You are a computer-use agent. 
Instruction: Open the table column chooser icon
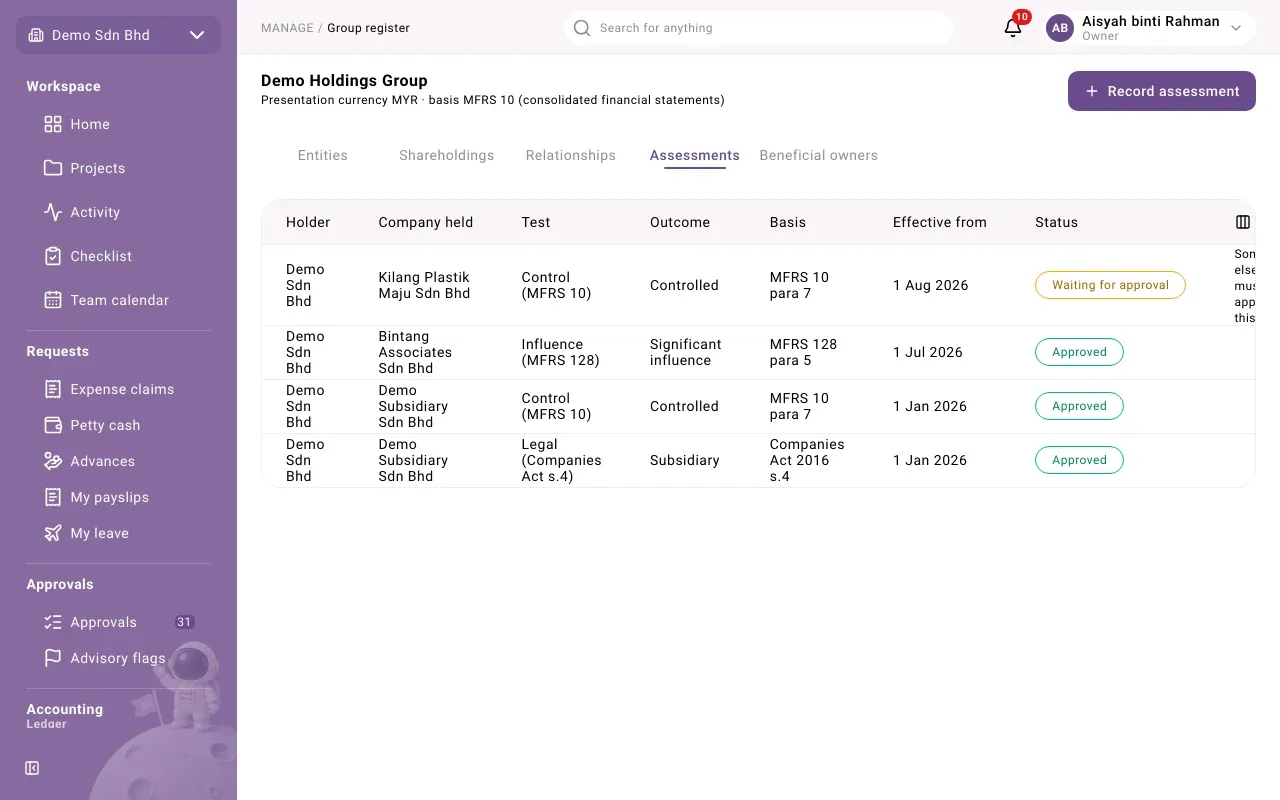(1243, 222)
